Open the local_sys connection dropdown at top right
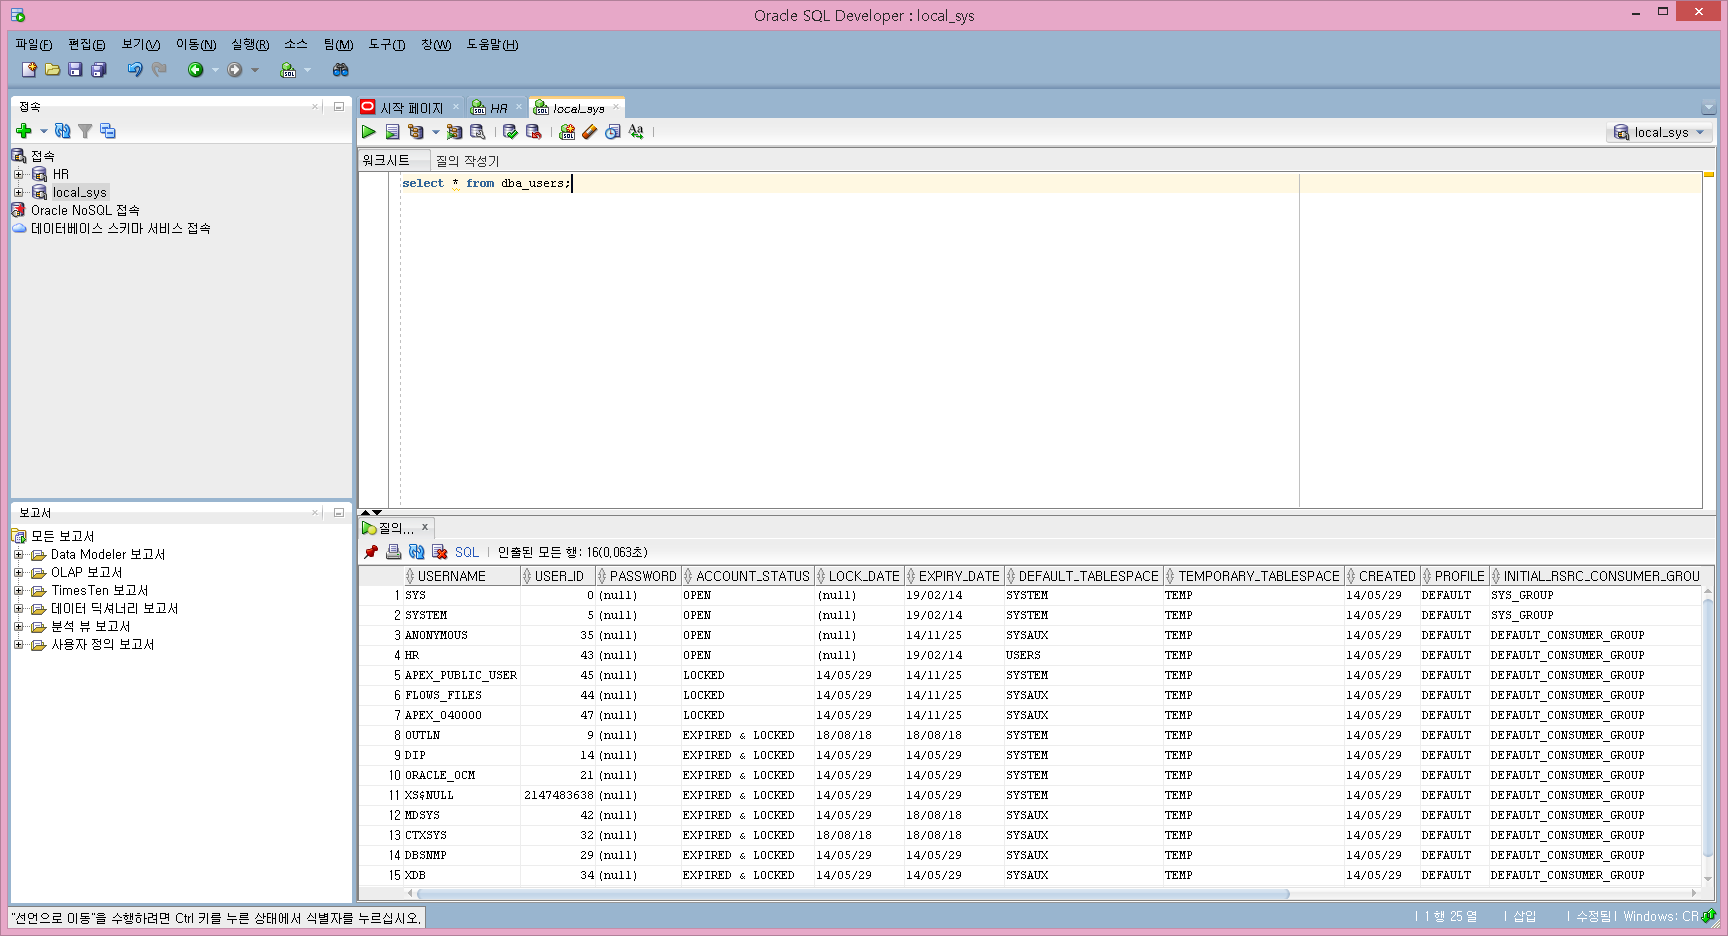Viewport: 1728px width, 936px height. [1660, 132]
